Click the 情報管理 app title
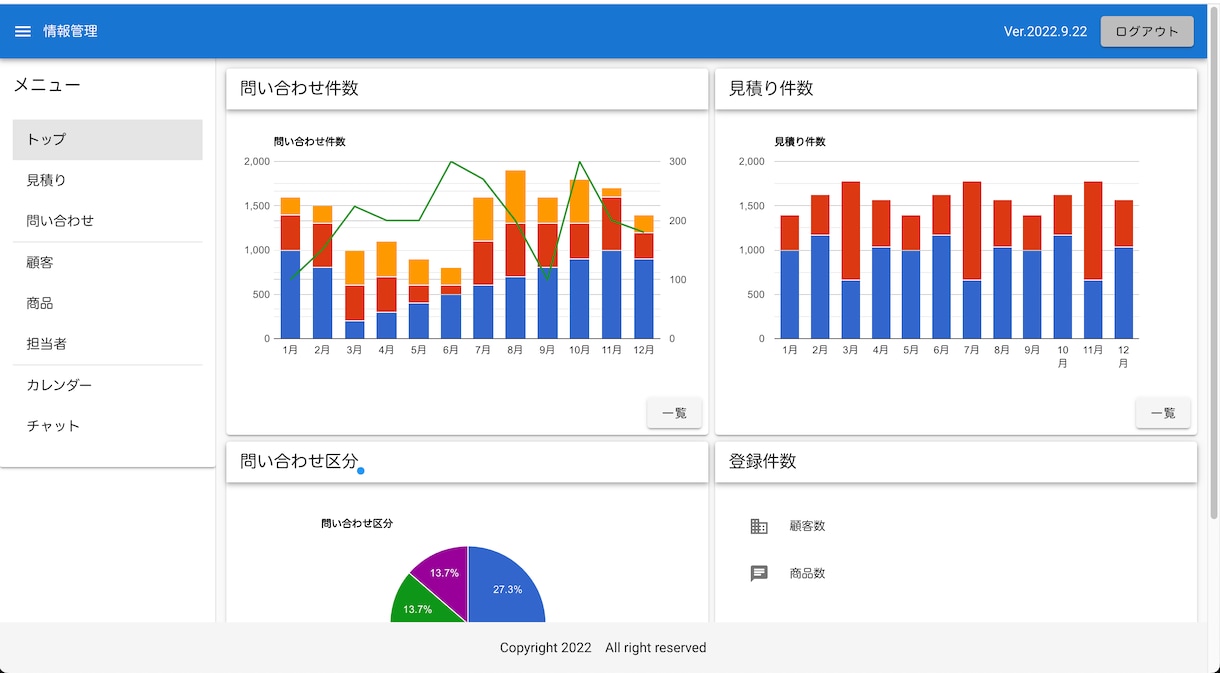This screenshot has width=1220, height=673. click(x=70, y=32)
